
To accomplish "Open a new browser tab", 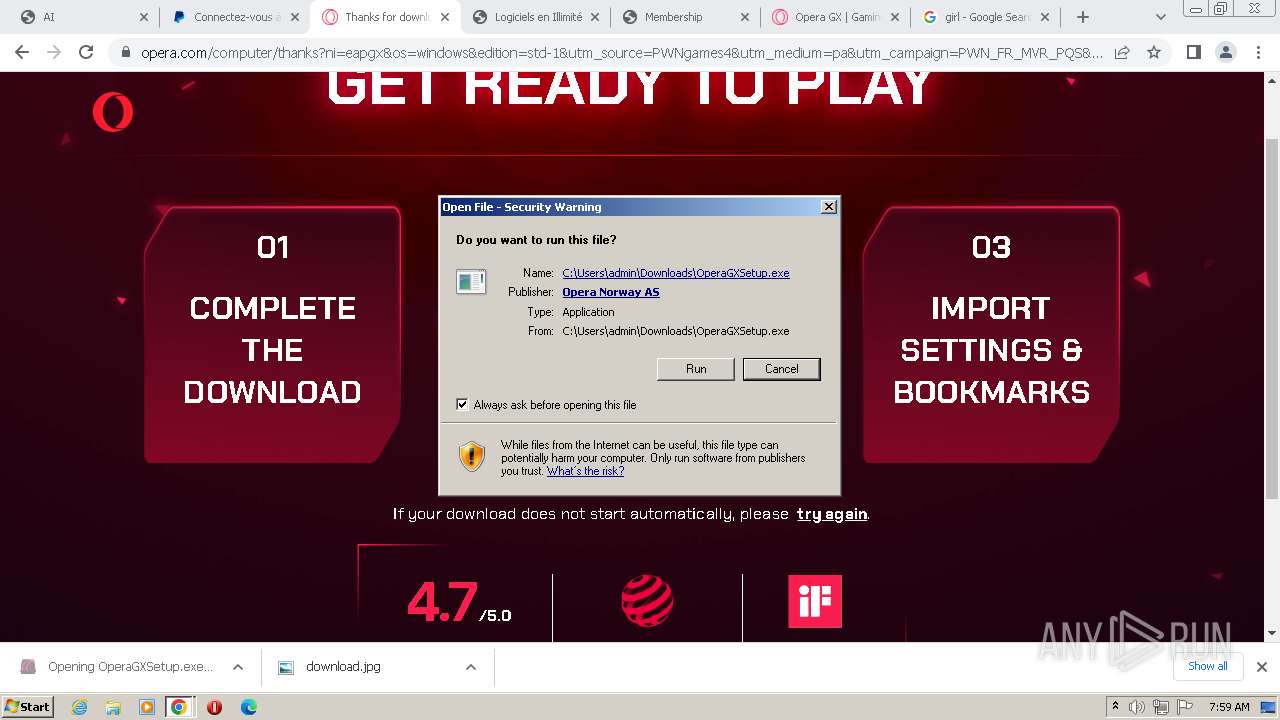I will coord(1083,17).
